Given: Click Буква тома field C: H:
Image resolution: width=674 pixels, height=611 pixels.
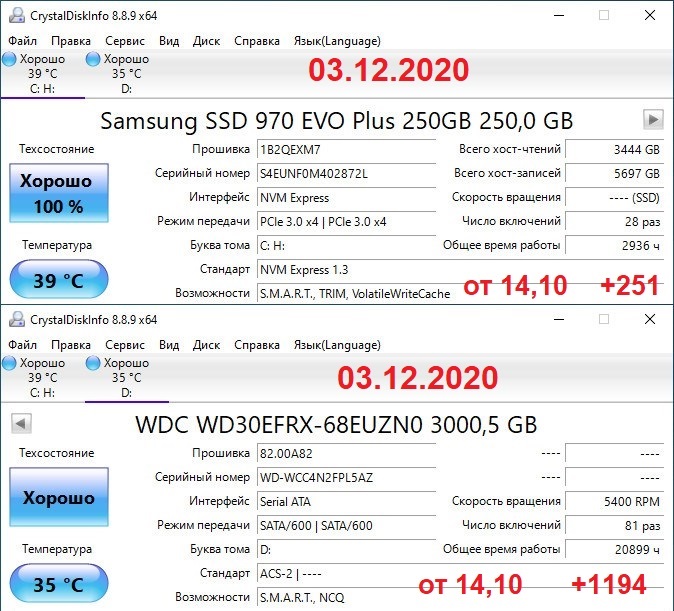Looking at the screenshot, I should pyautogui.click(x=346, y=246).
